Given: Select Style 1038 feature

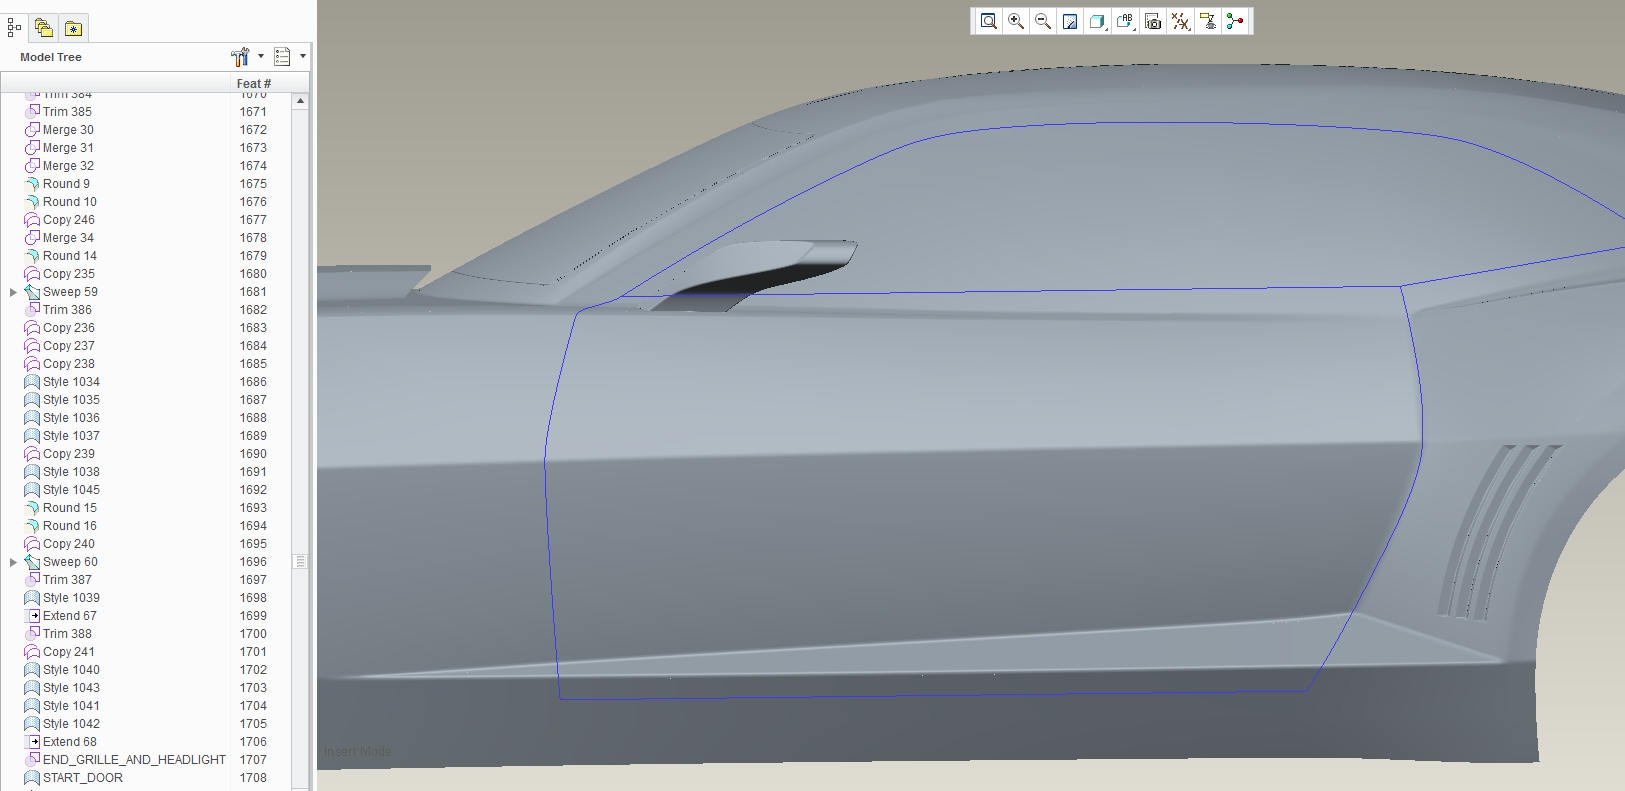Looking at the screenshot, I should coord(71,472).
